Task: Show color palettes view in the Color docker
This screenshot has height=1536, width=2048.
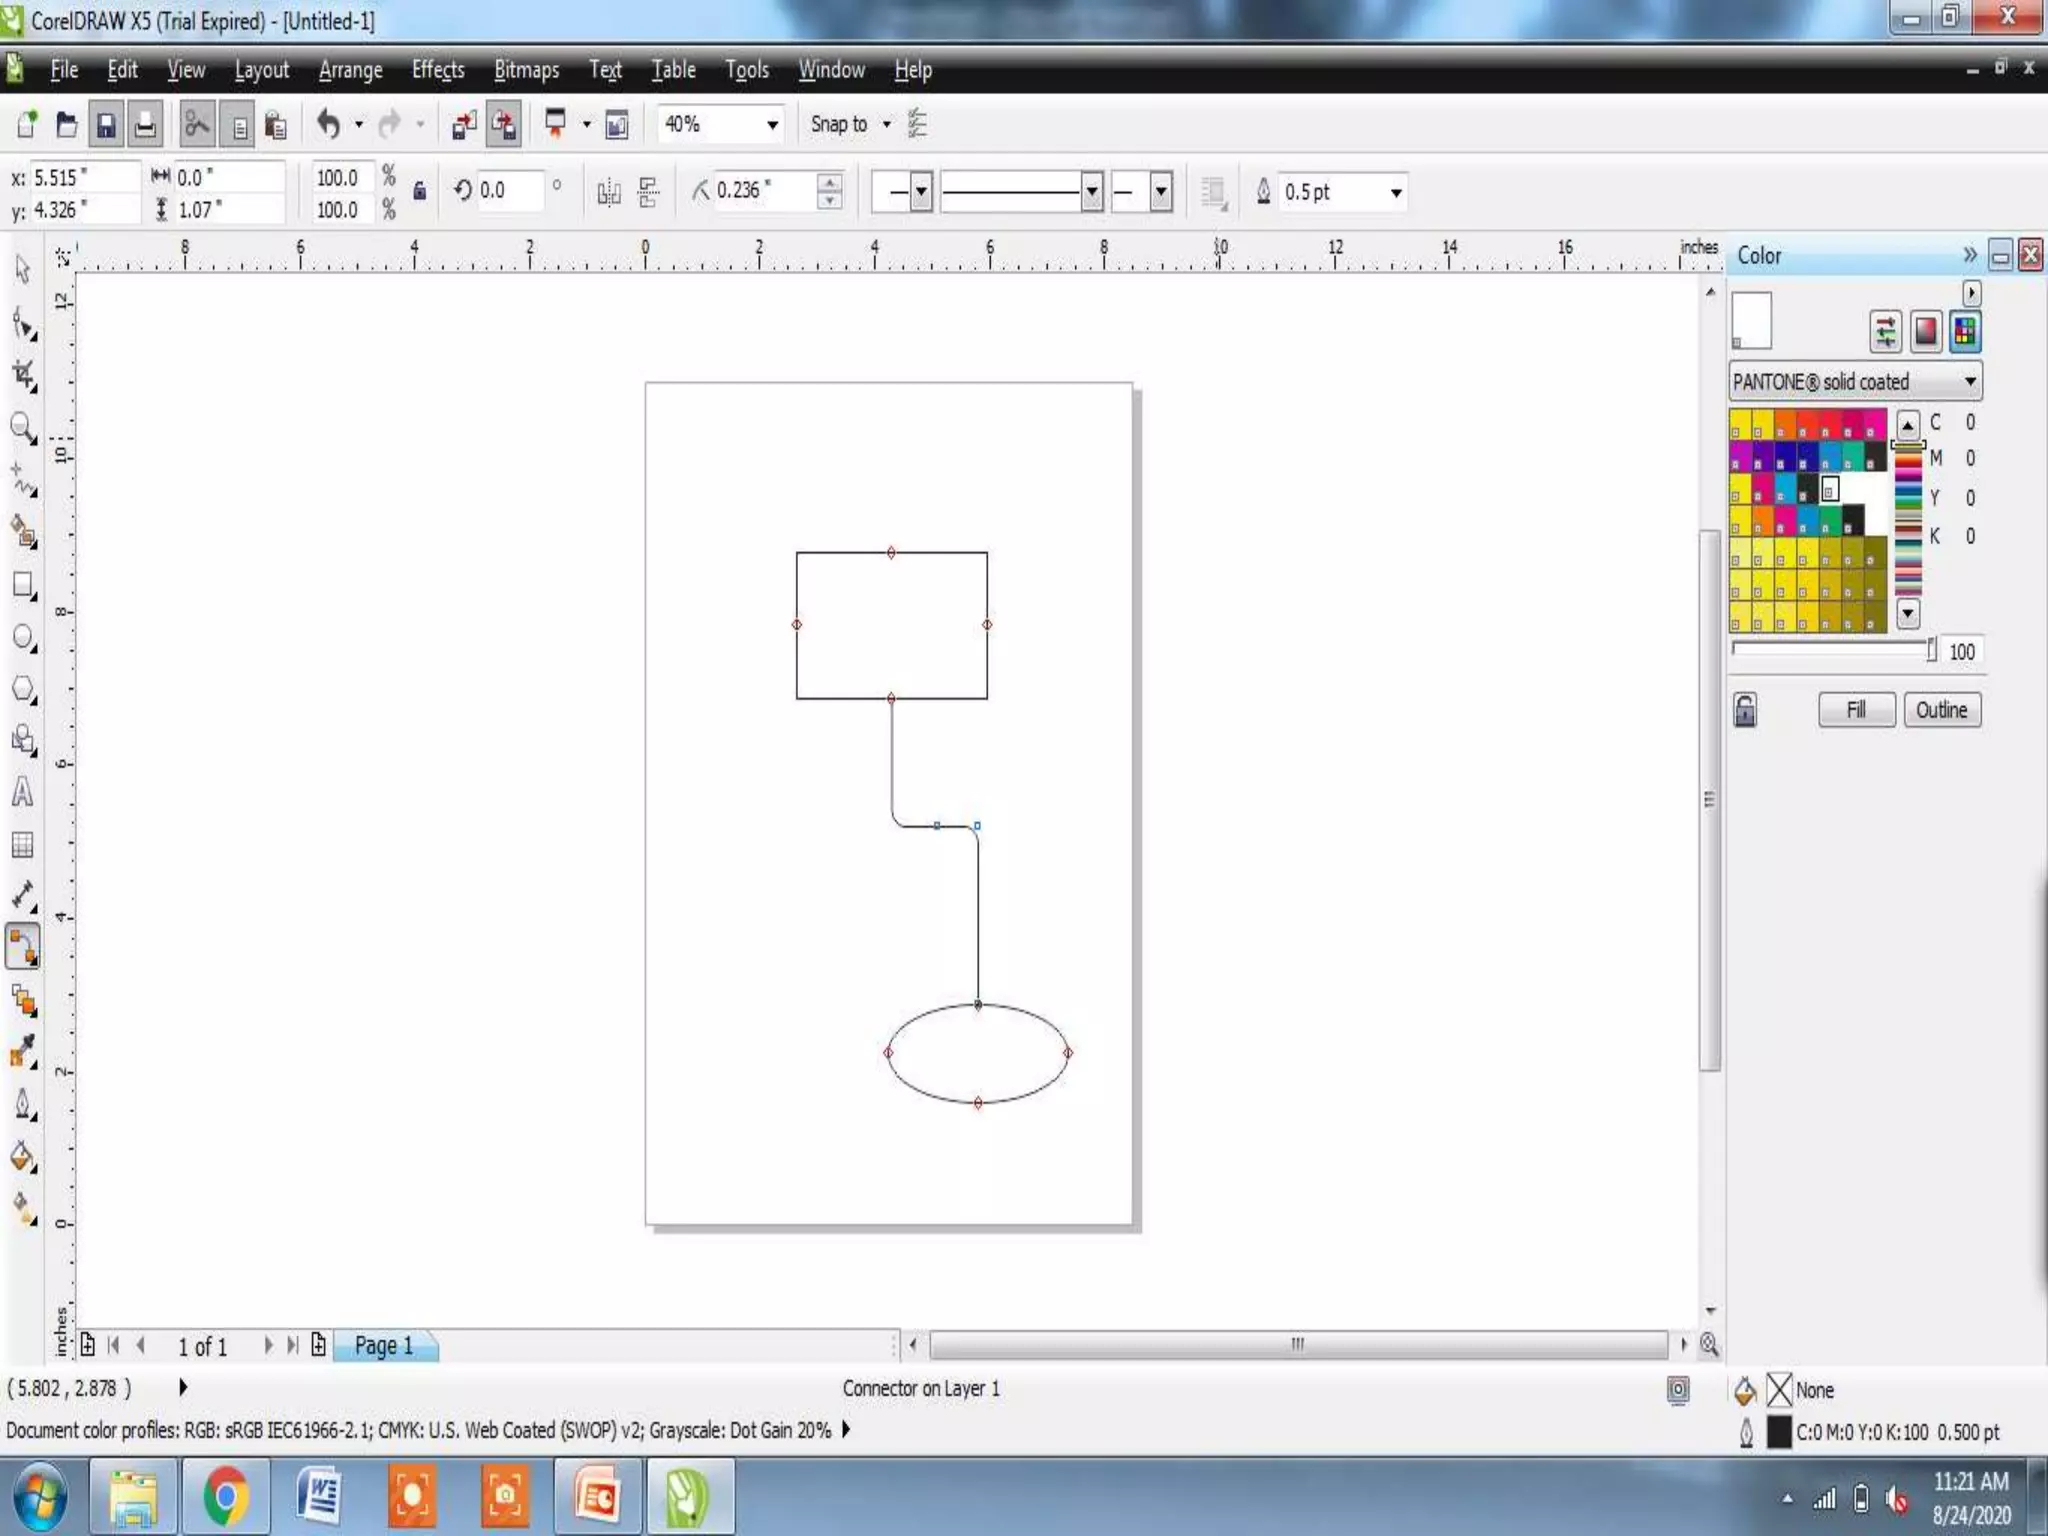Action: [1964, 331]
